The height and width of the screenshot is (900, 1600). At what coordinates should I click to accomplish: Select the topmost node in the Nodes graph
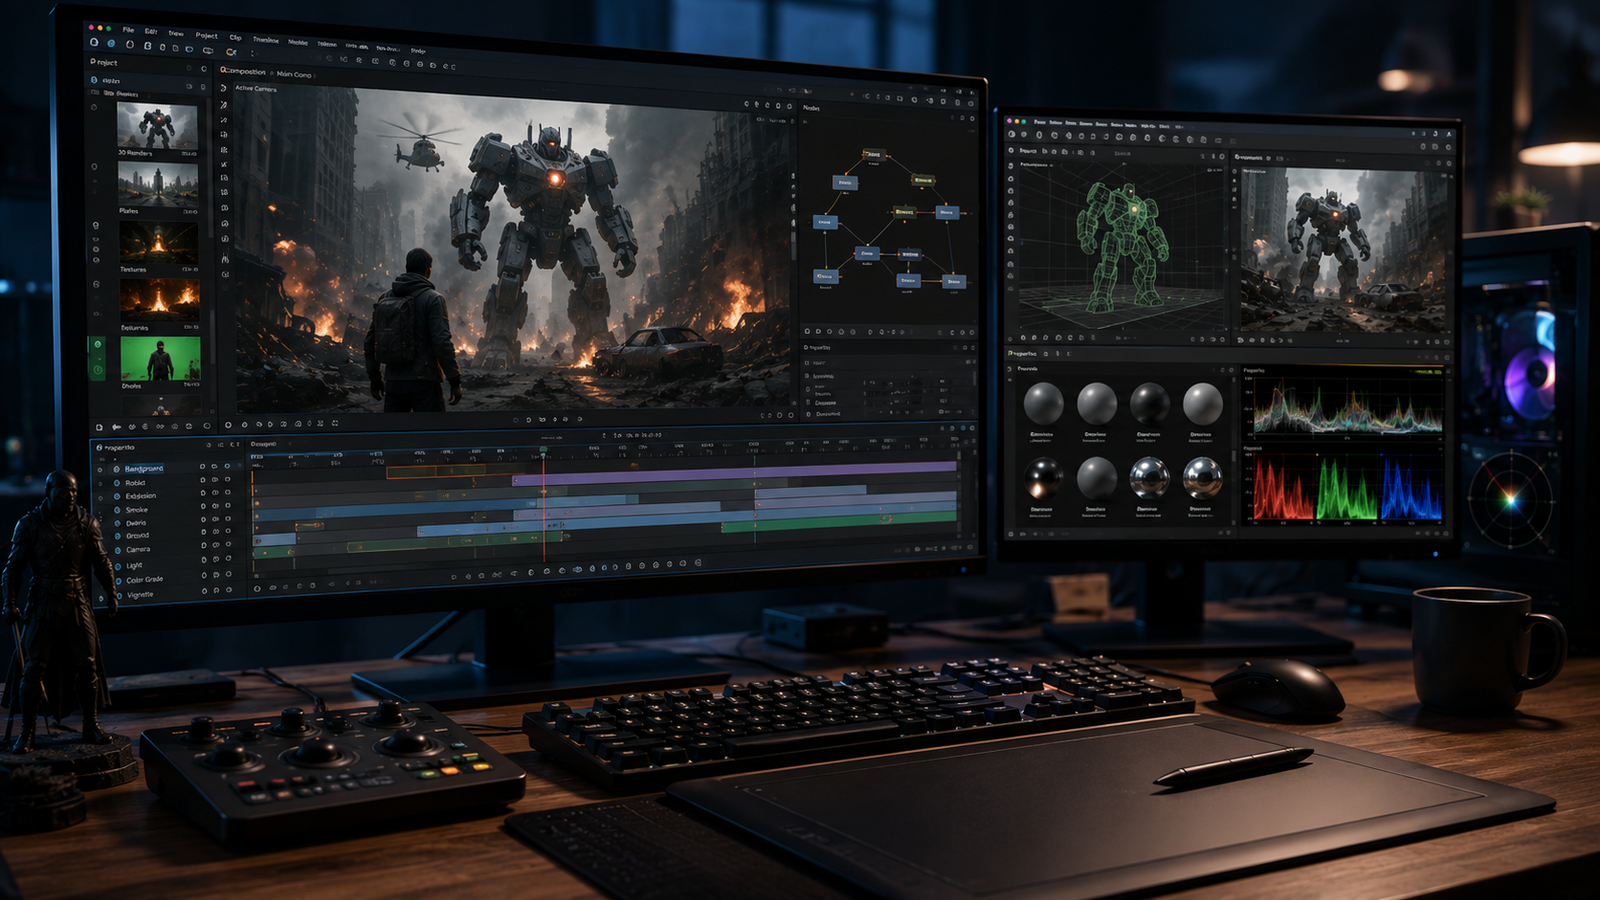click(x=873, y=155)
